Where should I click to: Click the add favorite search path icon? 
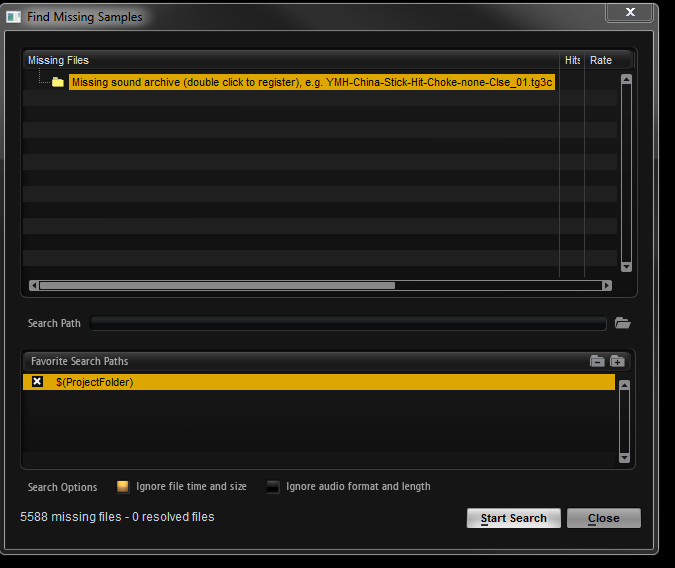[x=617, y=361]
